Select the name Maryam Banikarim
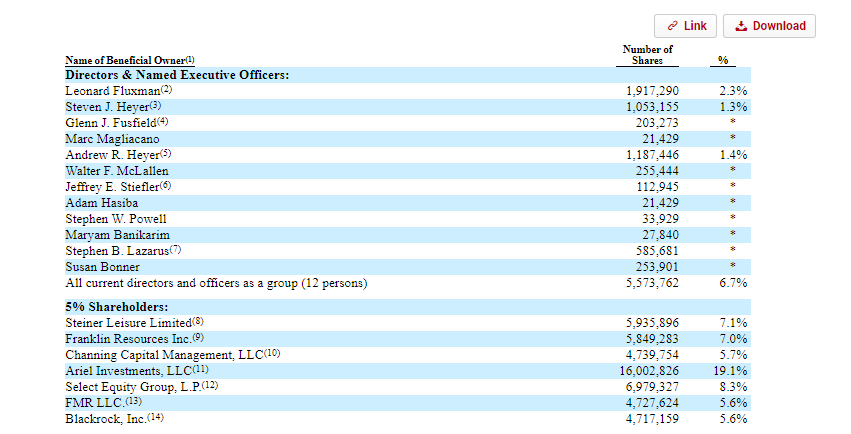 click(117, 235)
